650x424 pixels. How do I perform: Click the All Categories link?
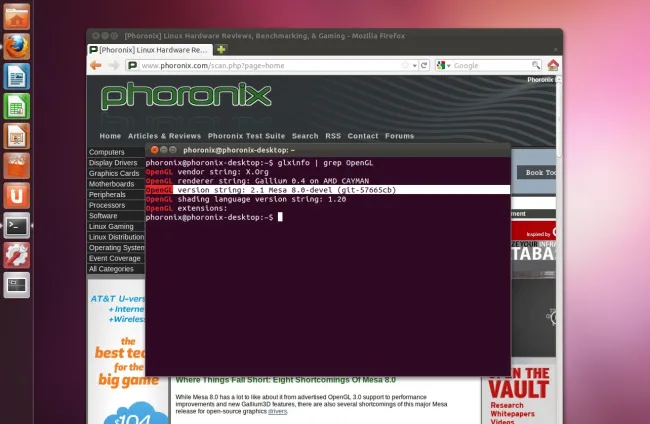(x=111, y=269)
